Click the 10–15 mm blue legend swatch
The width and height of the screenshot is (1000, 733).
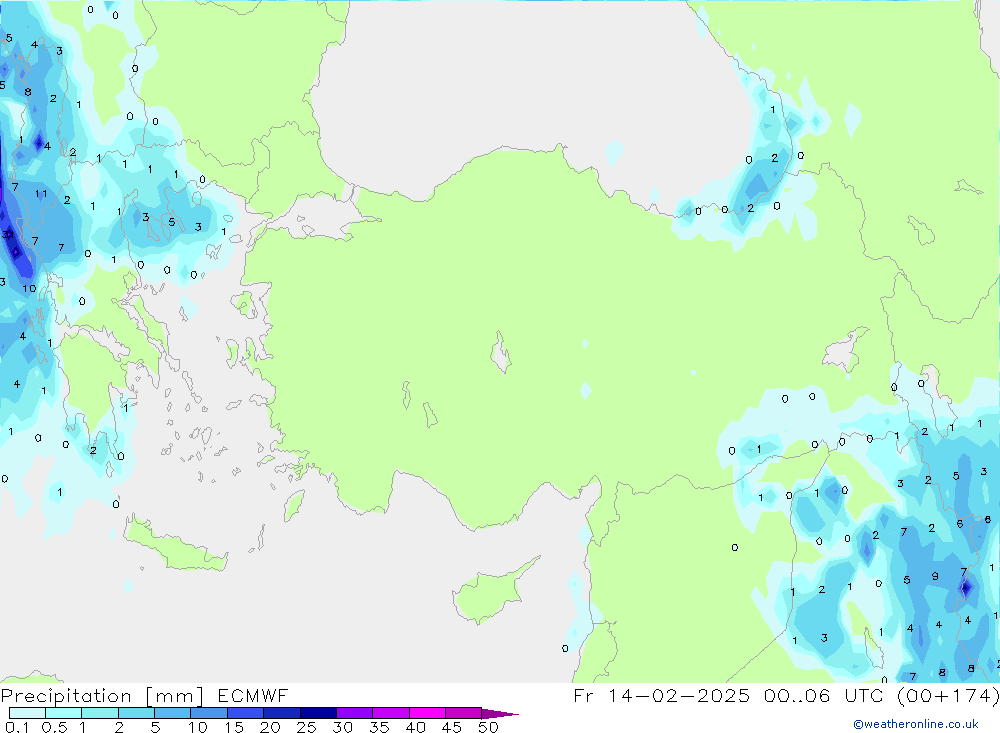click(x=209, y=713)
